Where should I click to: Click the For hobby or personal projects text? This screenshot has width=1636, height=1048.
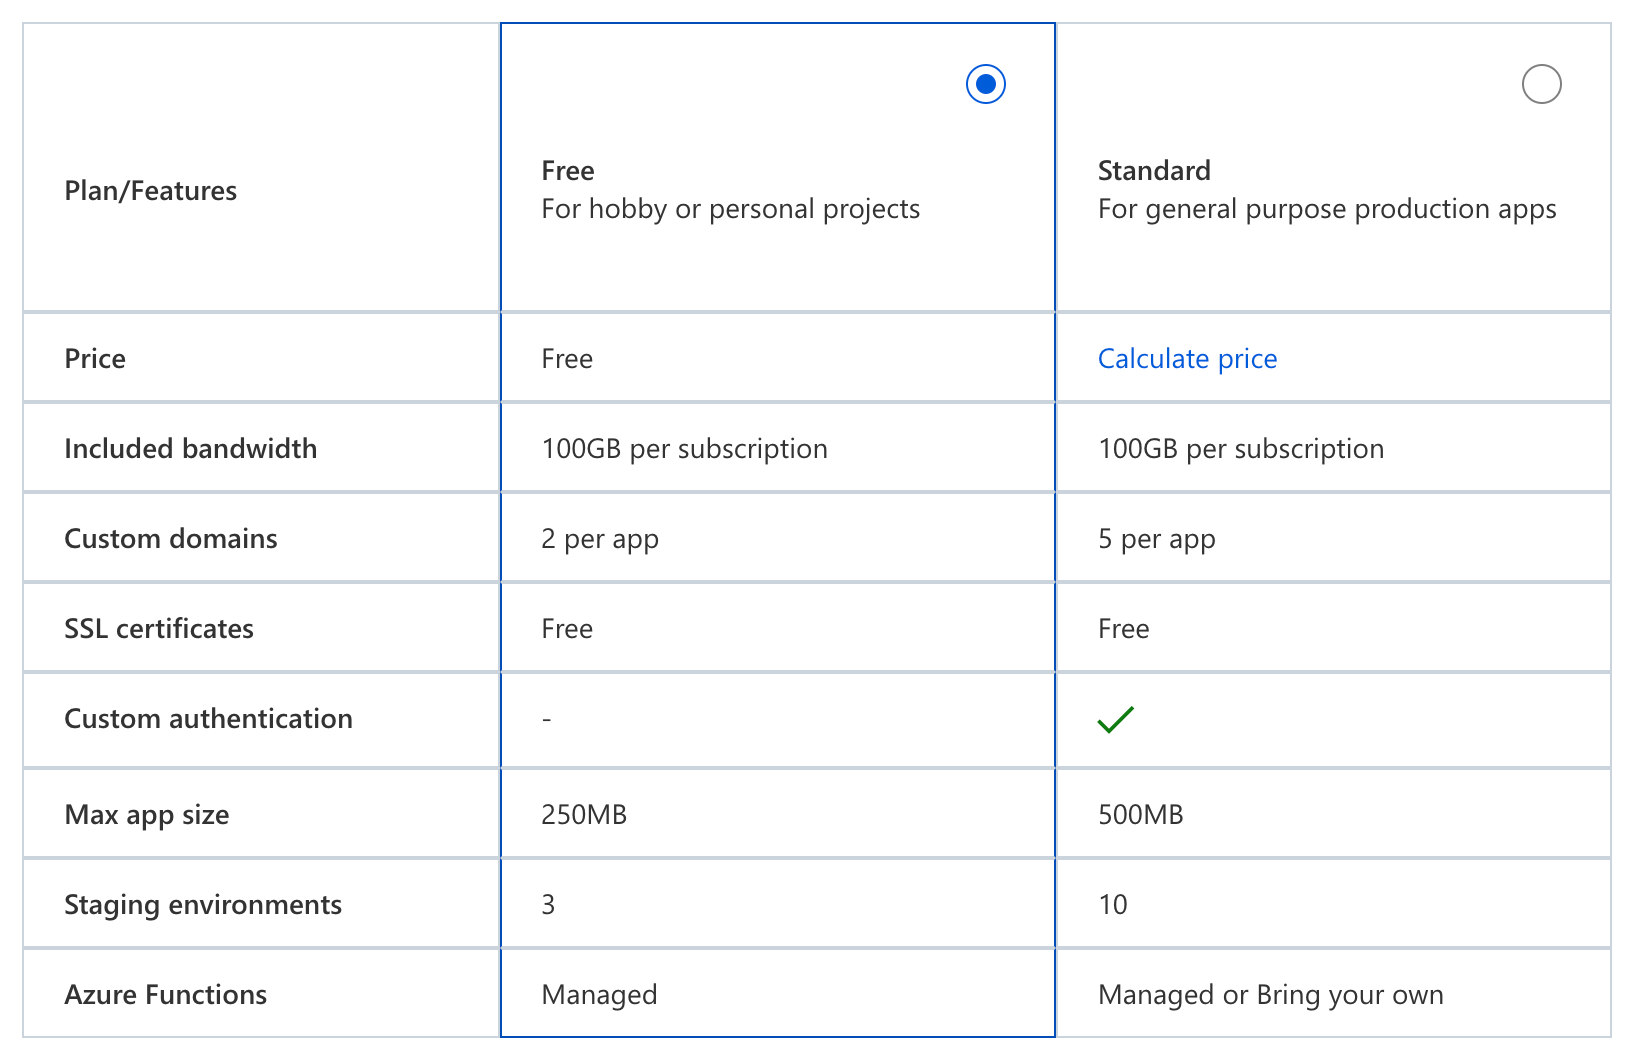(730, 209)
